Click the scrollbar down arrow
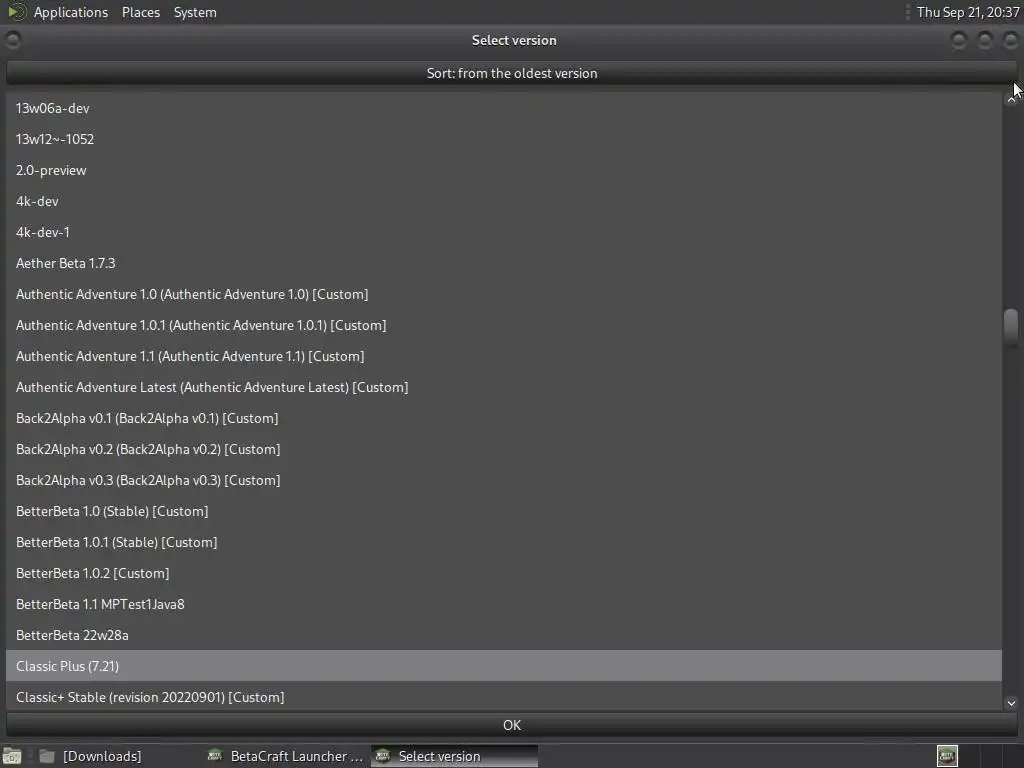Viewport: 1024px width, 768px height. coord(1011,703)
